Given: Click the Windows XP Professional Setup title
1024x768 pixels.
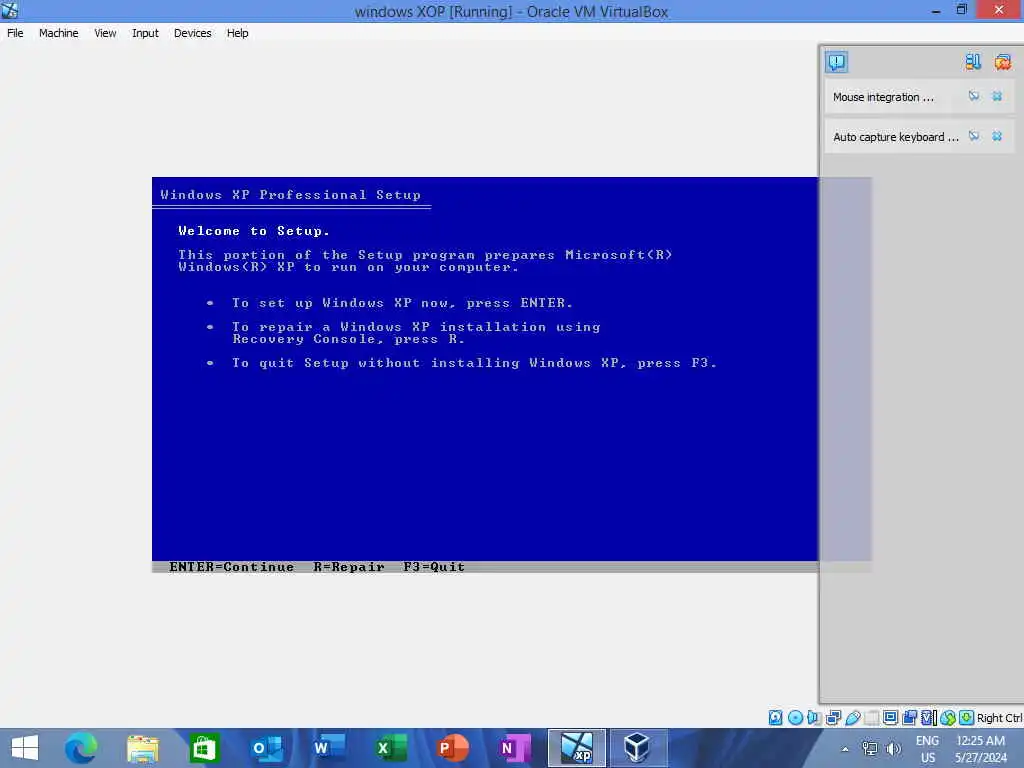Looking at the screenshot, I should click(x=291, y=195).
